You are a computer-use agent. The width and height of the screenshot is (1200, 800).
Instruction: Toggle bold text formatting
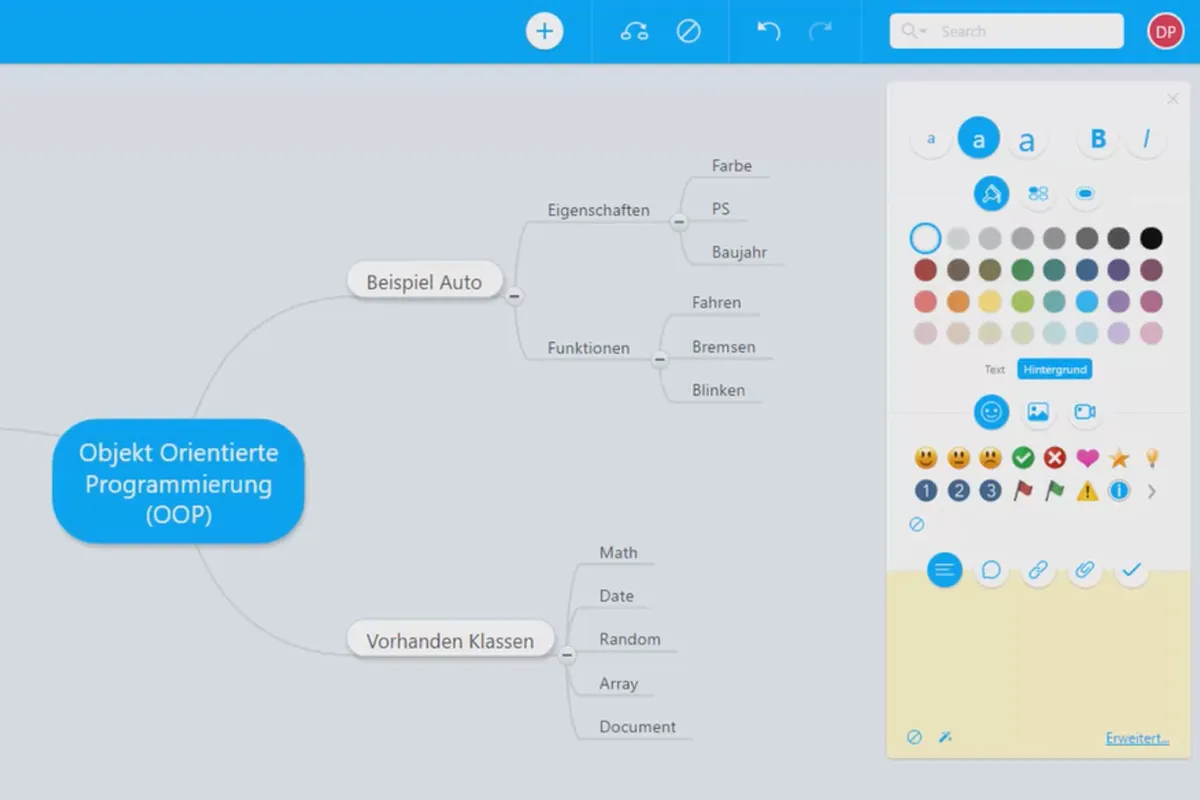(x=1097, y=140)
